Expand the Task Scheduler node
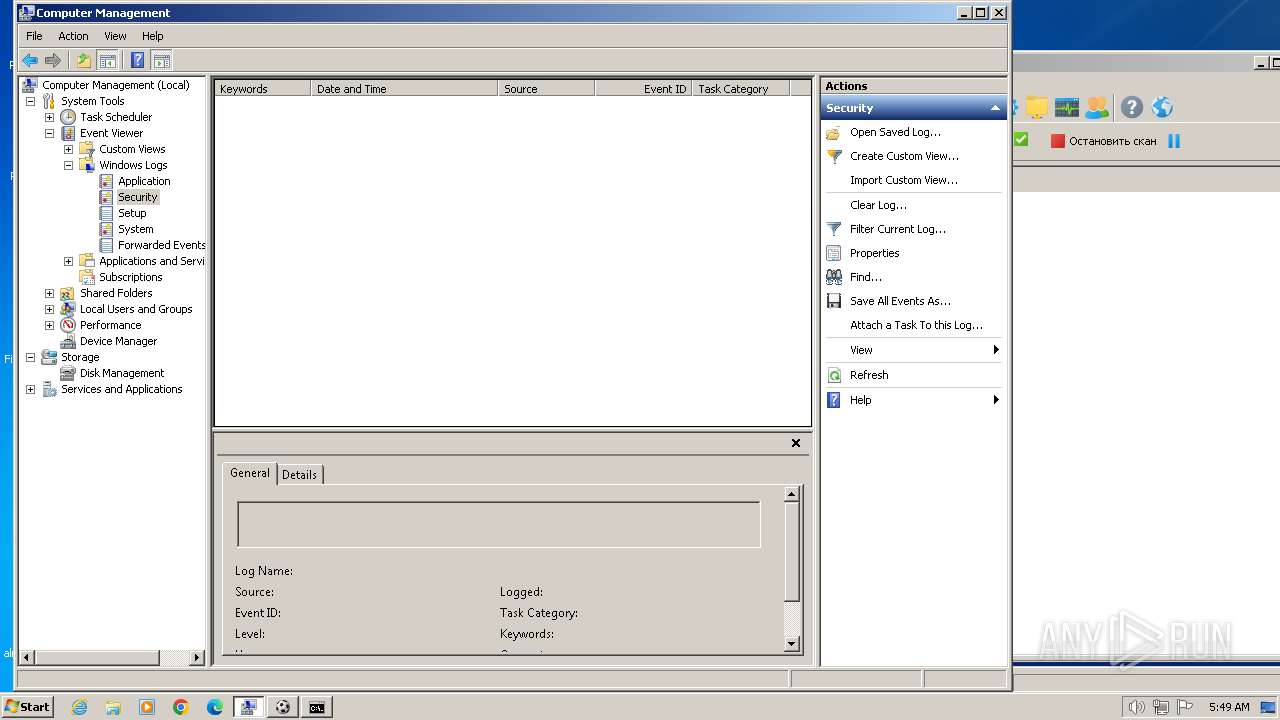1280x720 pixels. [x=49, y=117]
